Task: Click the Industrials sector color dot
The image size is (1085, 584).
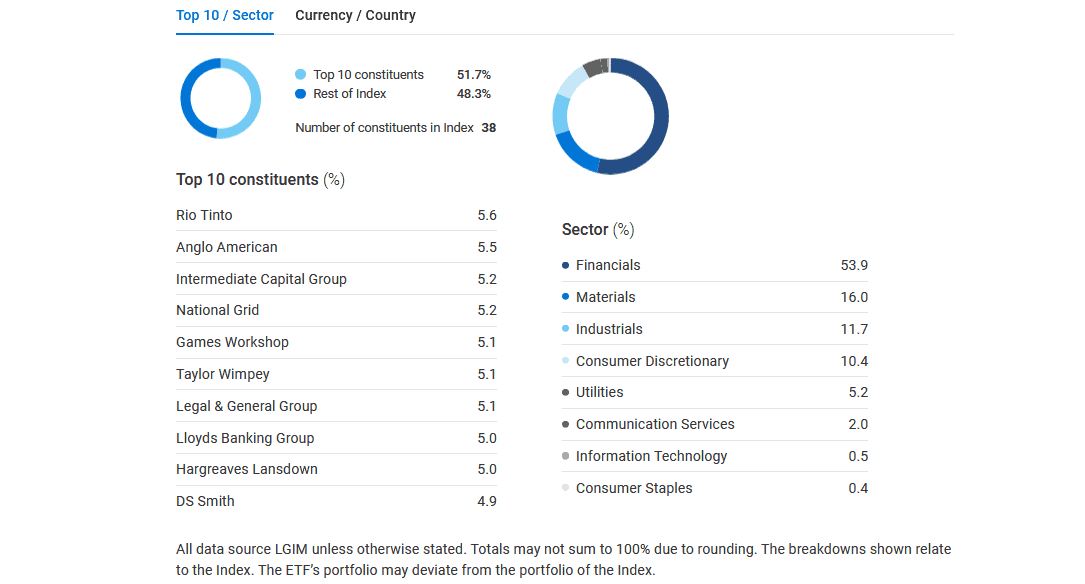Action: [566, 329]
